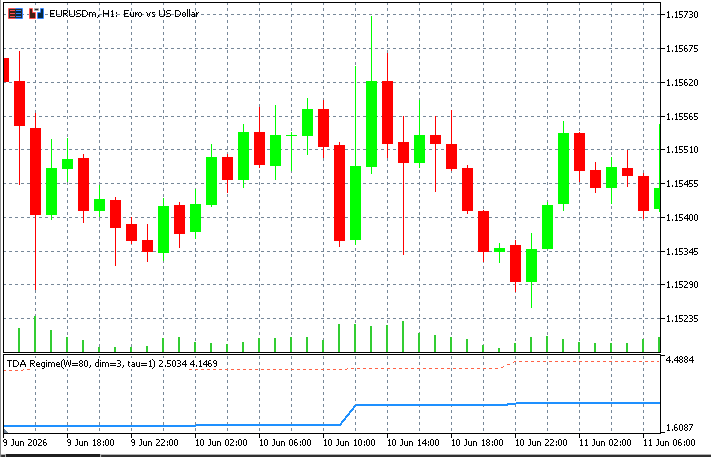Image resolution: width=711 pixels, height=457 pixels.
Task: Click price level 1.15730 on price scale
Action: tap(682, 15)
